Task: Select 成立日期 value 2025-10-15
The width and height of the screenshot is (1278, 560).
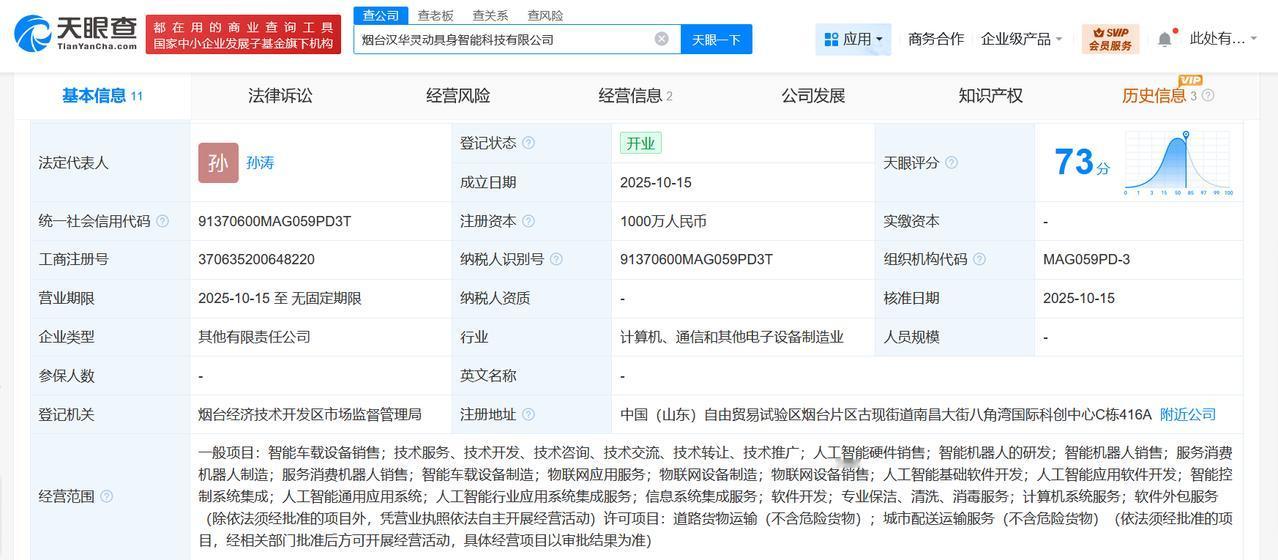Action: click(x=656, y=182)
